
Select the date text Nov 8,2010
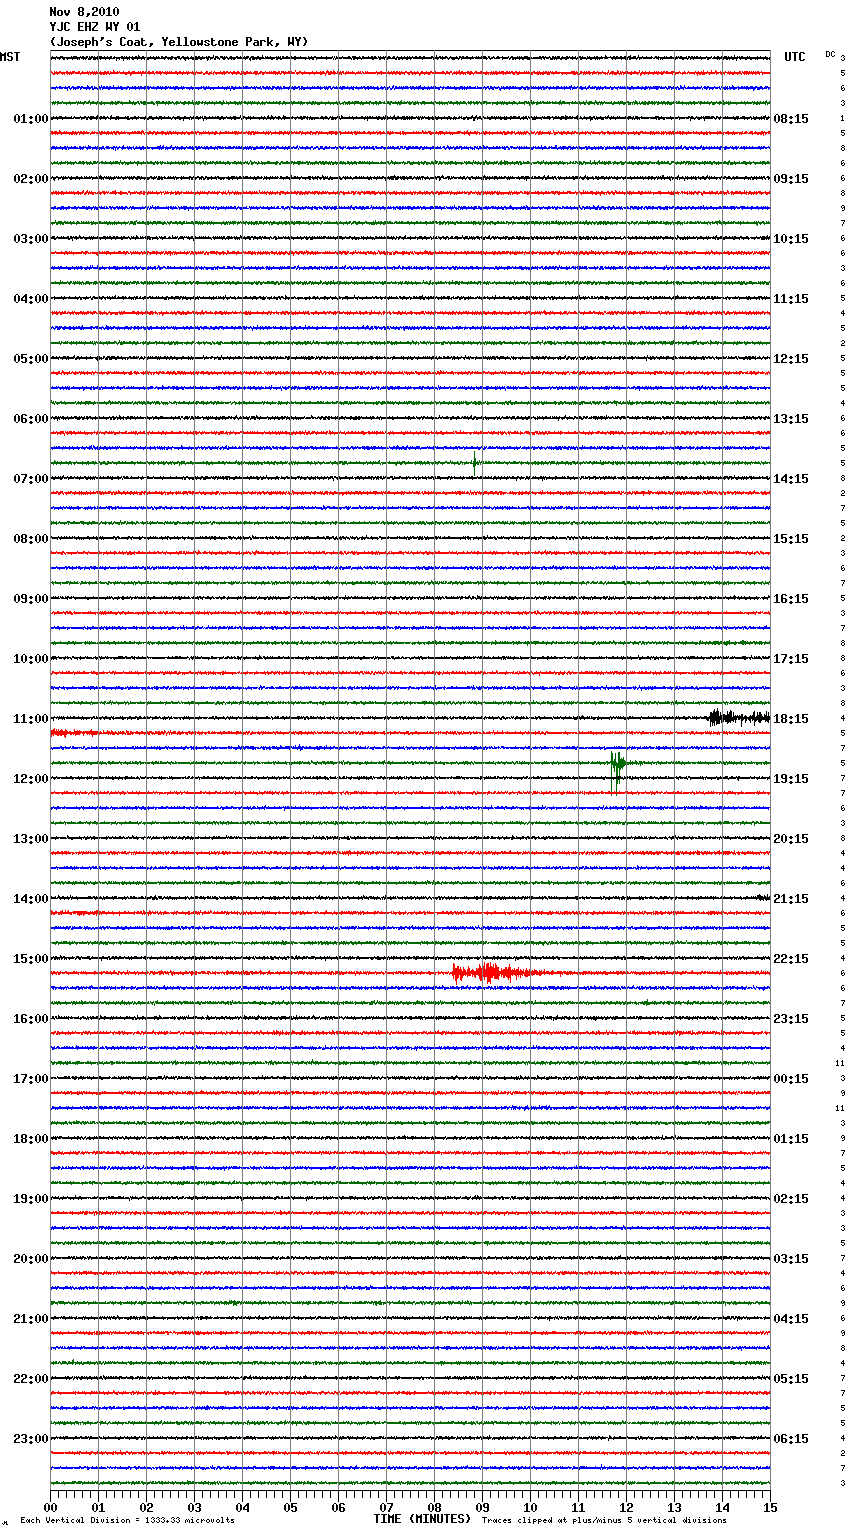click(84, 12)
